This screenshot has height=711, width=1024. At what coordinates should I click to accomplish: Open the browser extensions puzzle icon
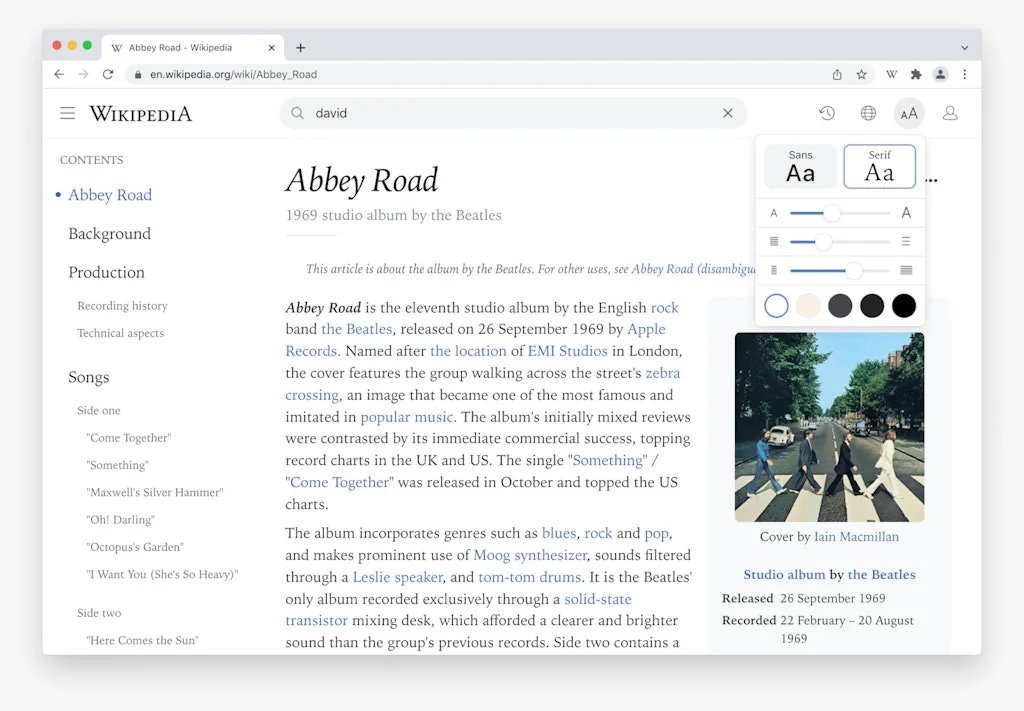point(917,74)
